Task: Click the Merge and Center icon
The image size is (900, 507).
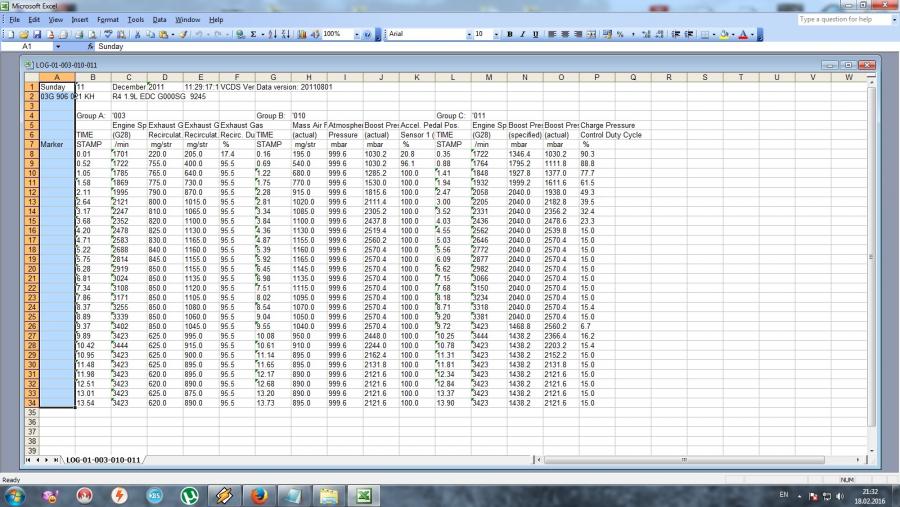Action: point(593,34)
